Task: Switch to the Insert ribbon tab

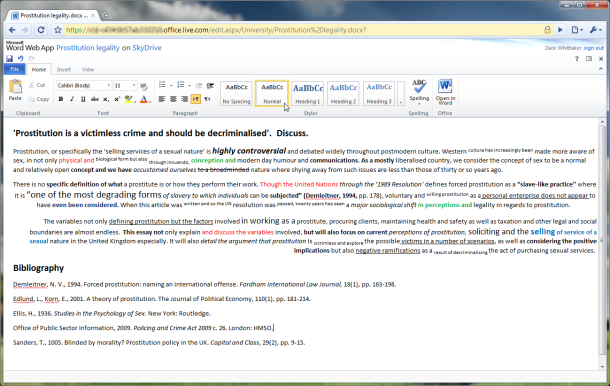Action: [64, 69]
